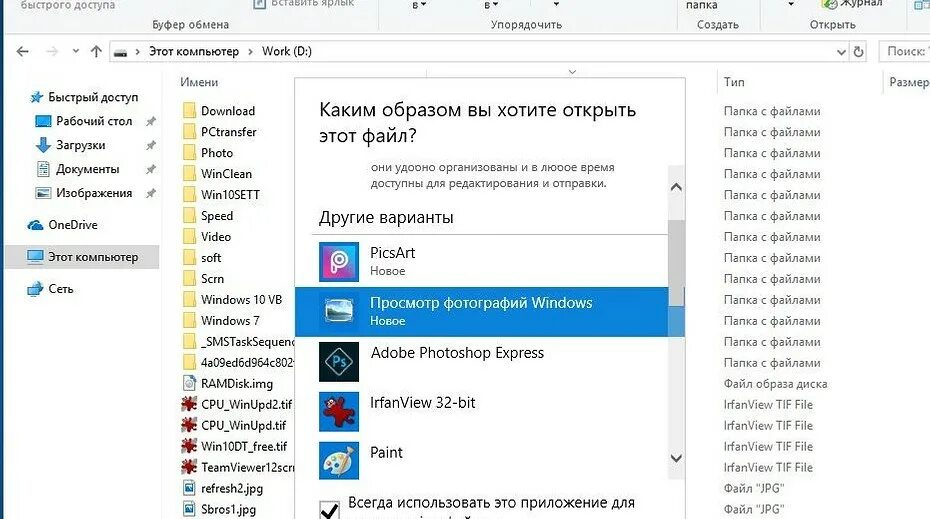930x519 pixels.
Task: Select Загрузки in sidebar
Action: [81, 145]
